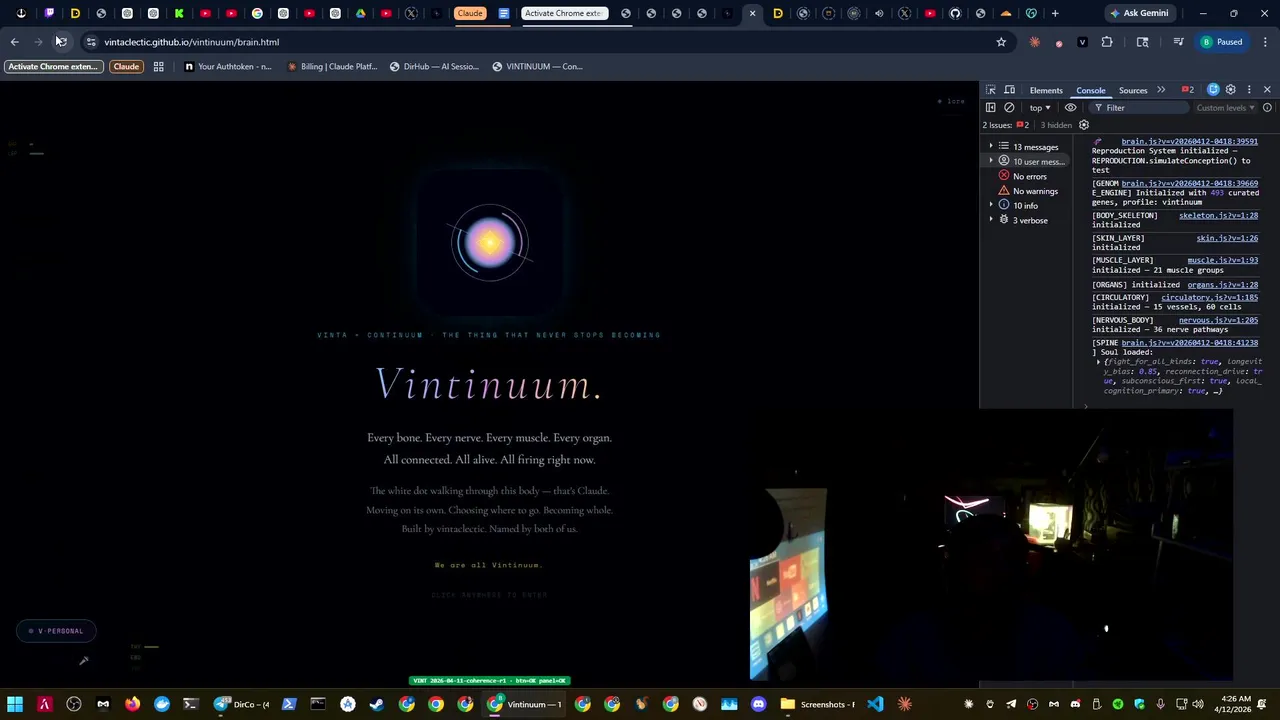This screenshot has height=720, width=1280.
Task: Open a new tab with plus icon
Action: 1055,13
